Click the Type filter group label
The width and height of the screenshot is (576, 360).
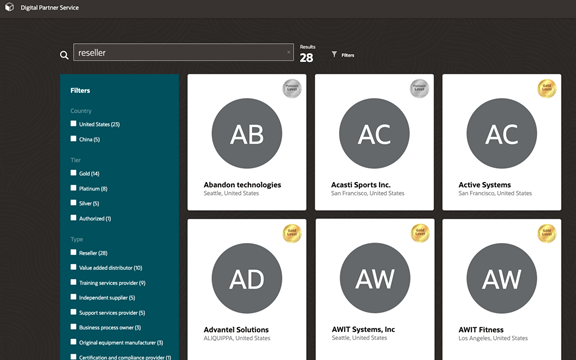[x=76, y=239]
